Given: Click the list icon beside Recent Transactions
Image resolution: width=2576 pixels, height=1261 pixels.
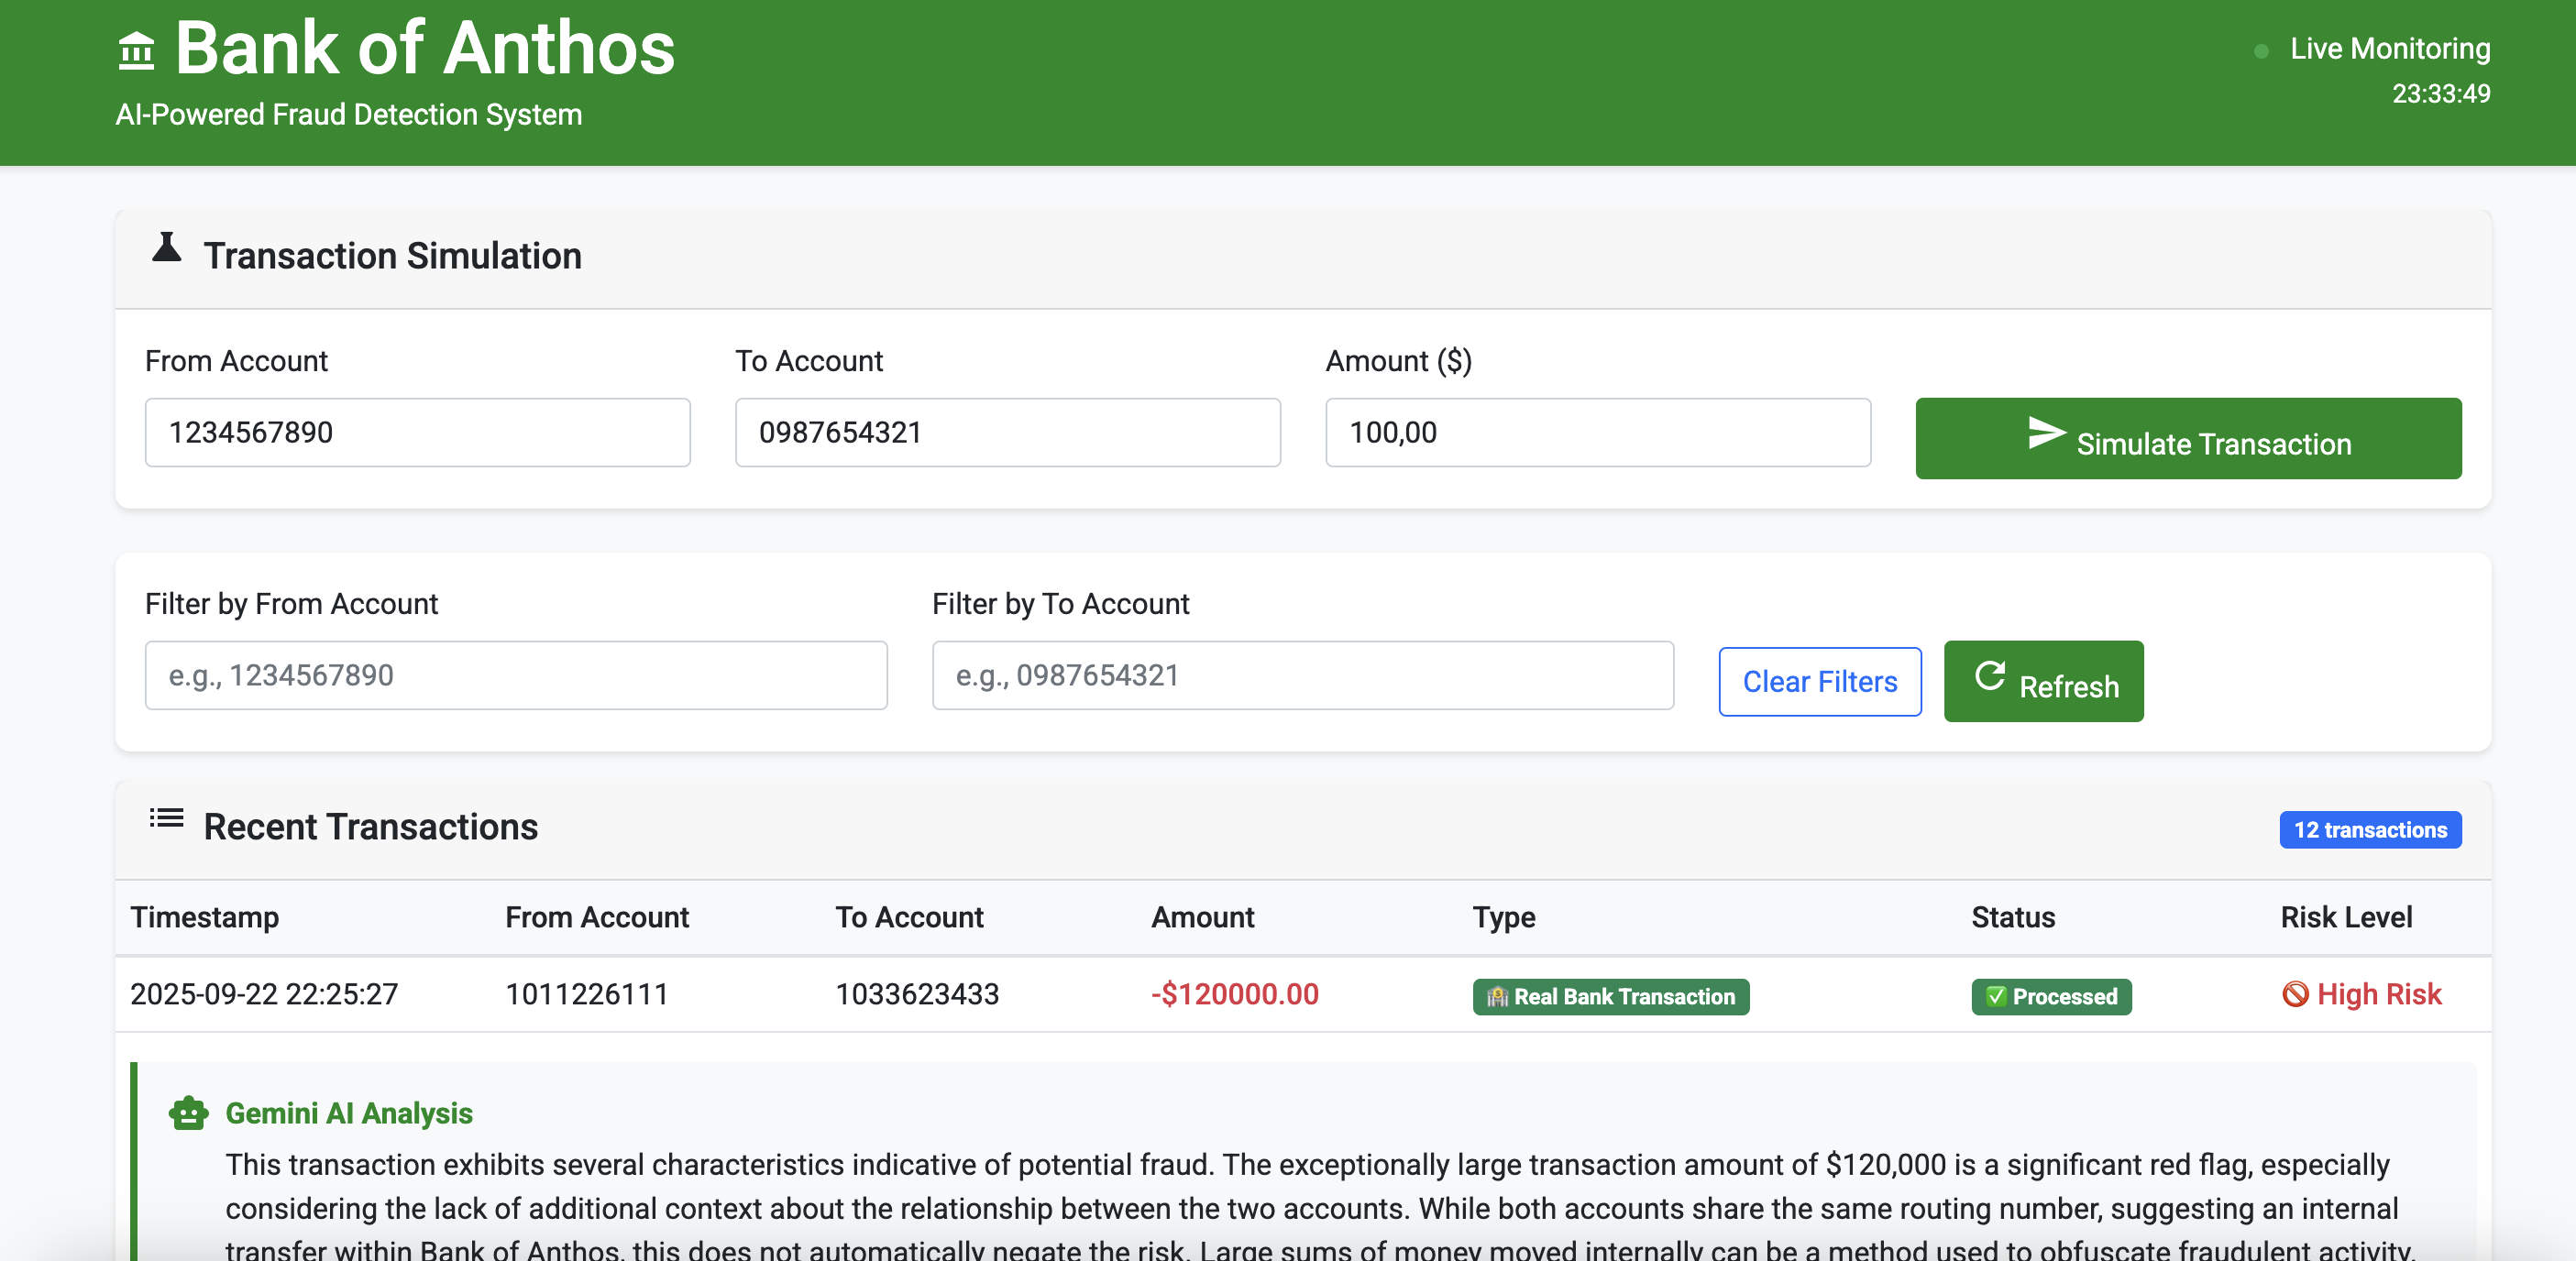Looking at the screenshot, I should point(166,819).
